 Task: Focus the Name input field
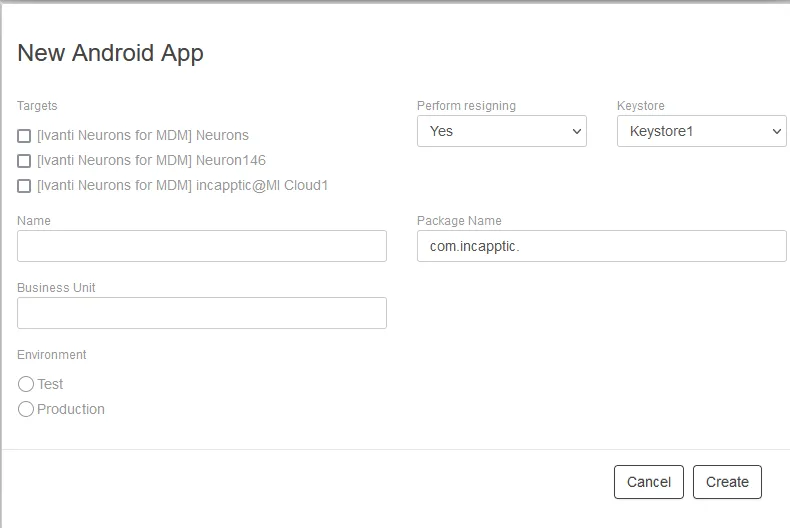click(202, 246)
